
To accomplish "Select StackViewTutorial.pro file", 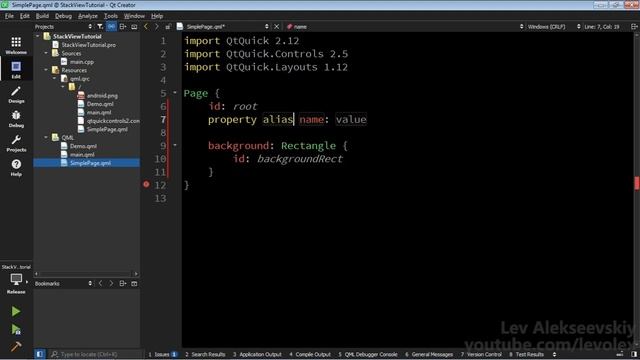I will click(x=89, y=45).
